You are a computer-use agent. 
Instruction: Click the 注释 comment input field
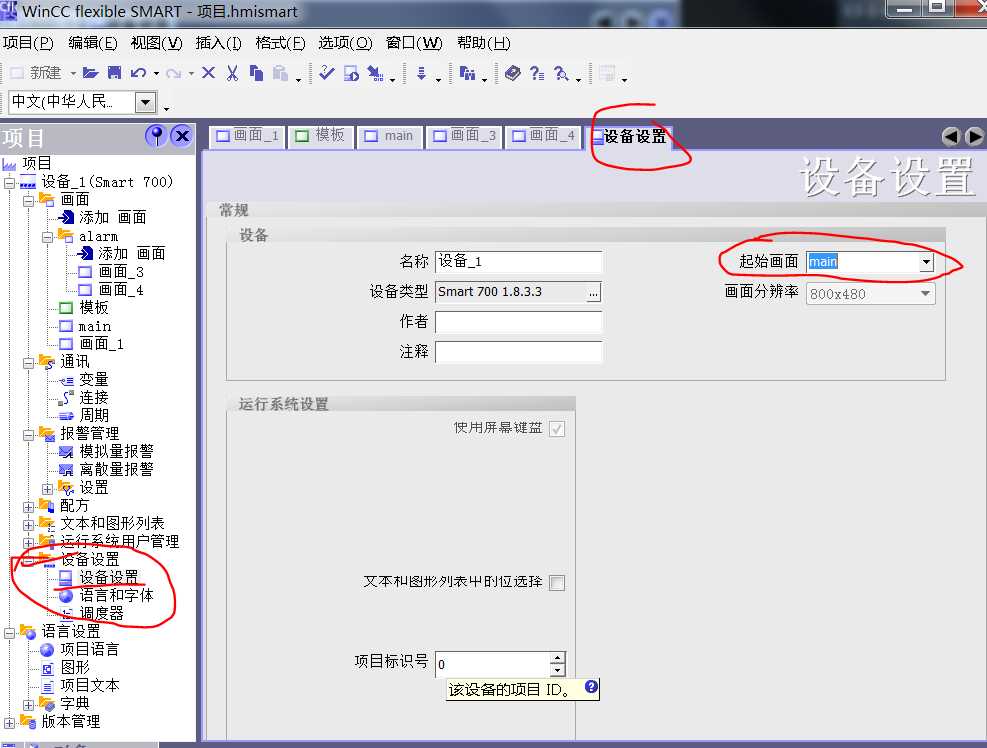(x=519, y=352)
